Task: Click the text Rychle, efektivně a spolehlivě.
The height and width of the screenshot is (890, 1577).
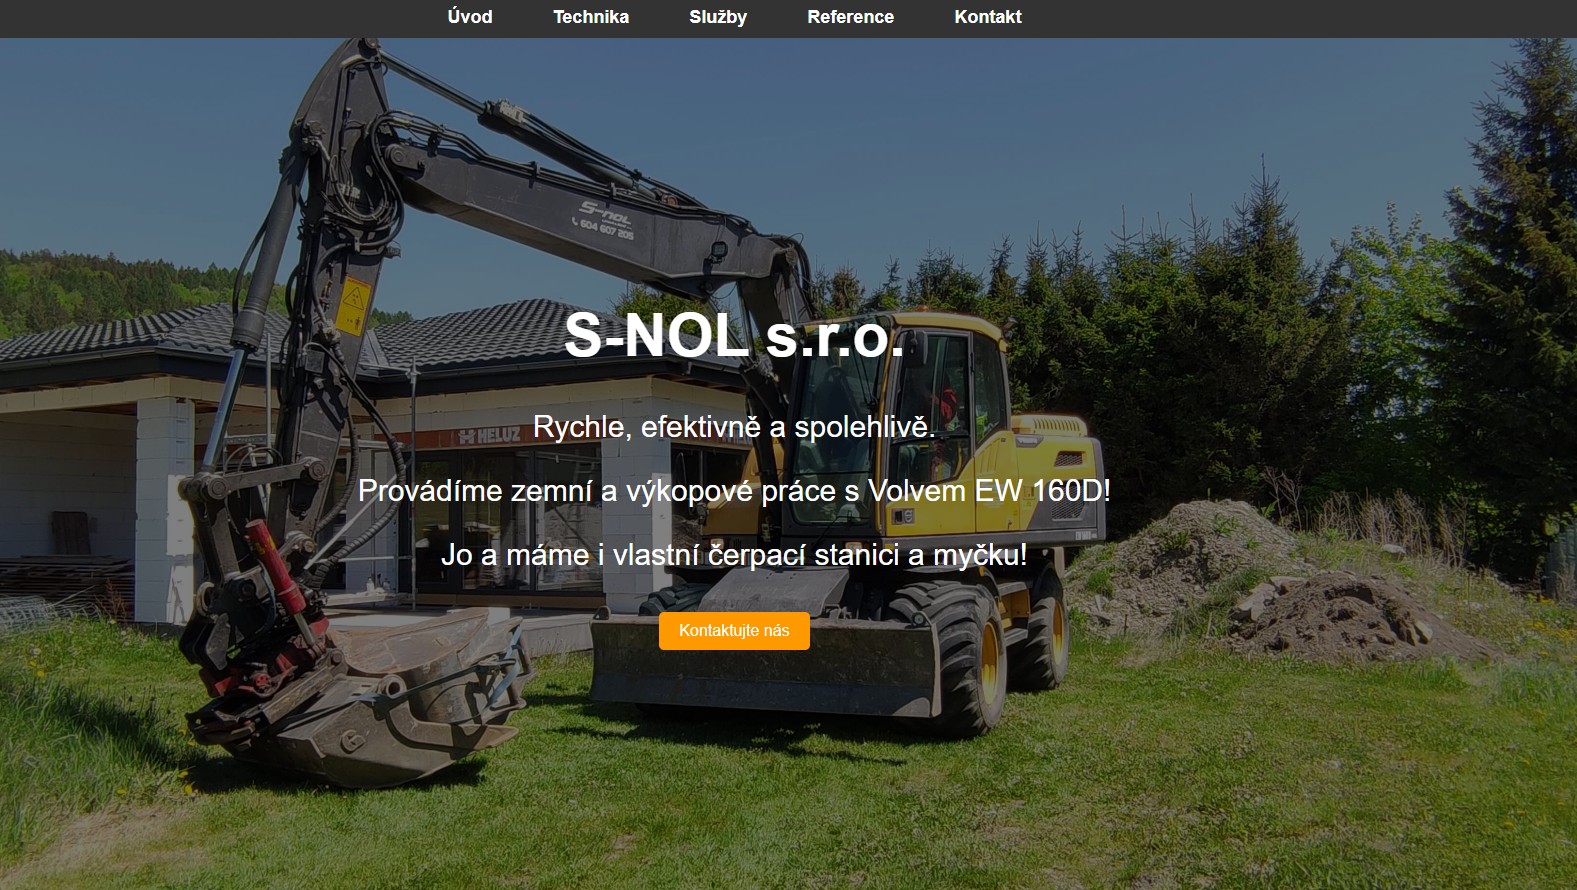Action: (x=734, y=427)
